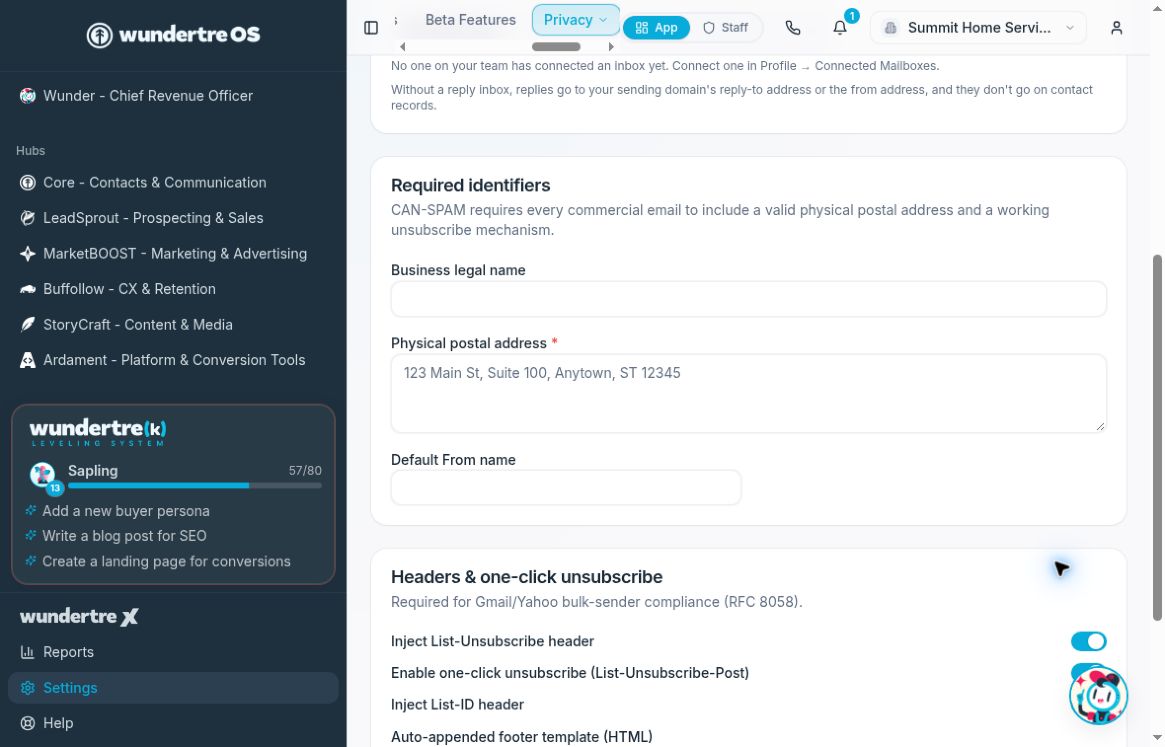Screen dimensions: 1165x747
Task: Click the right tab-strip scroll arrow
Action: [611, 47]
